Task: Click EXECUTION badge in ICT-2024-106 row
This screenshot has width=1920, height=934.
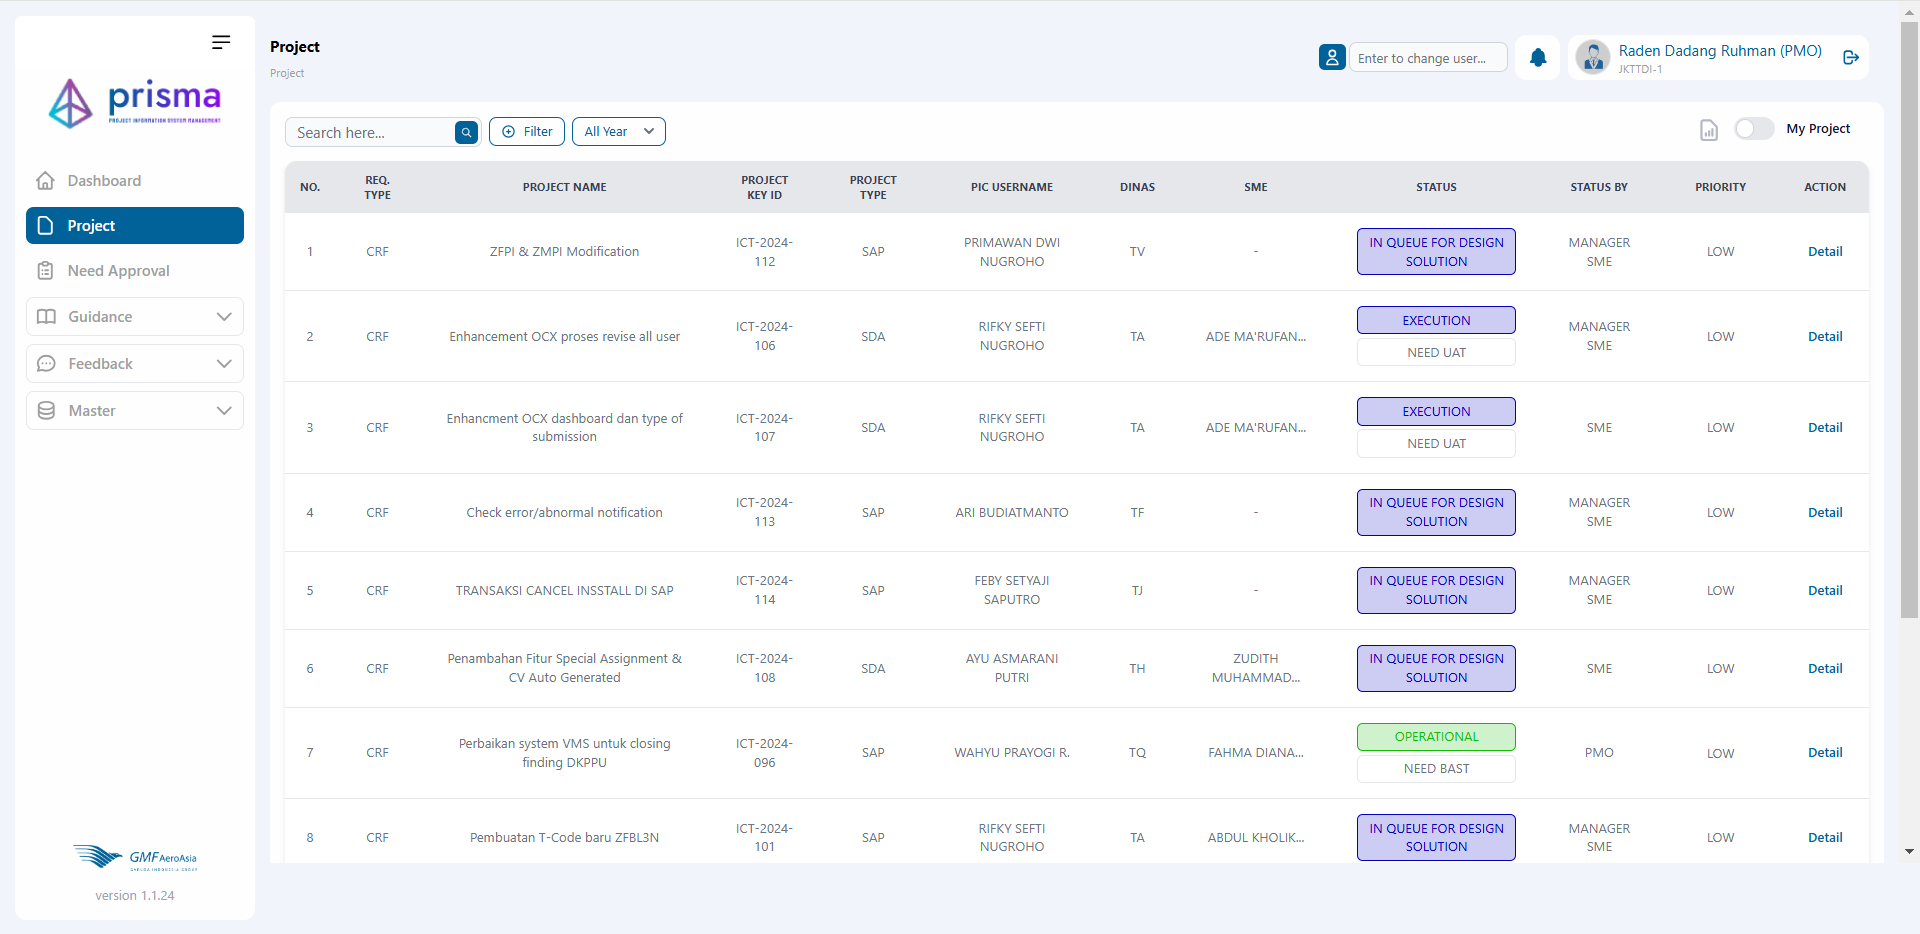Action: coord(1436,321)
